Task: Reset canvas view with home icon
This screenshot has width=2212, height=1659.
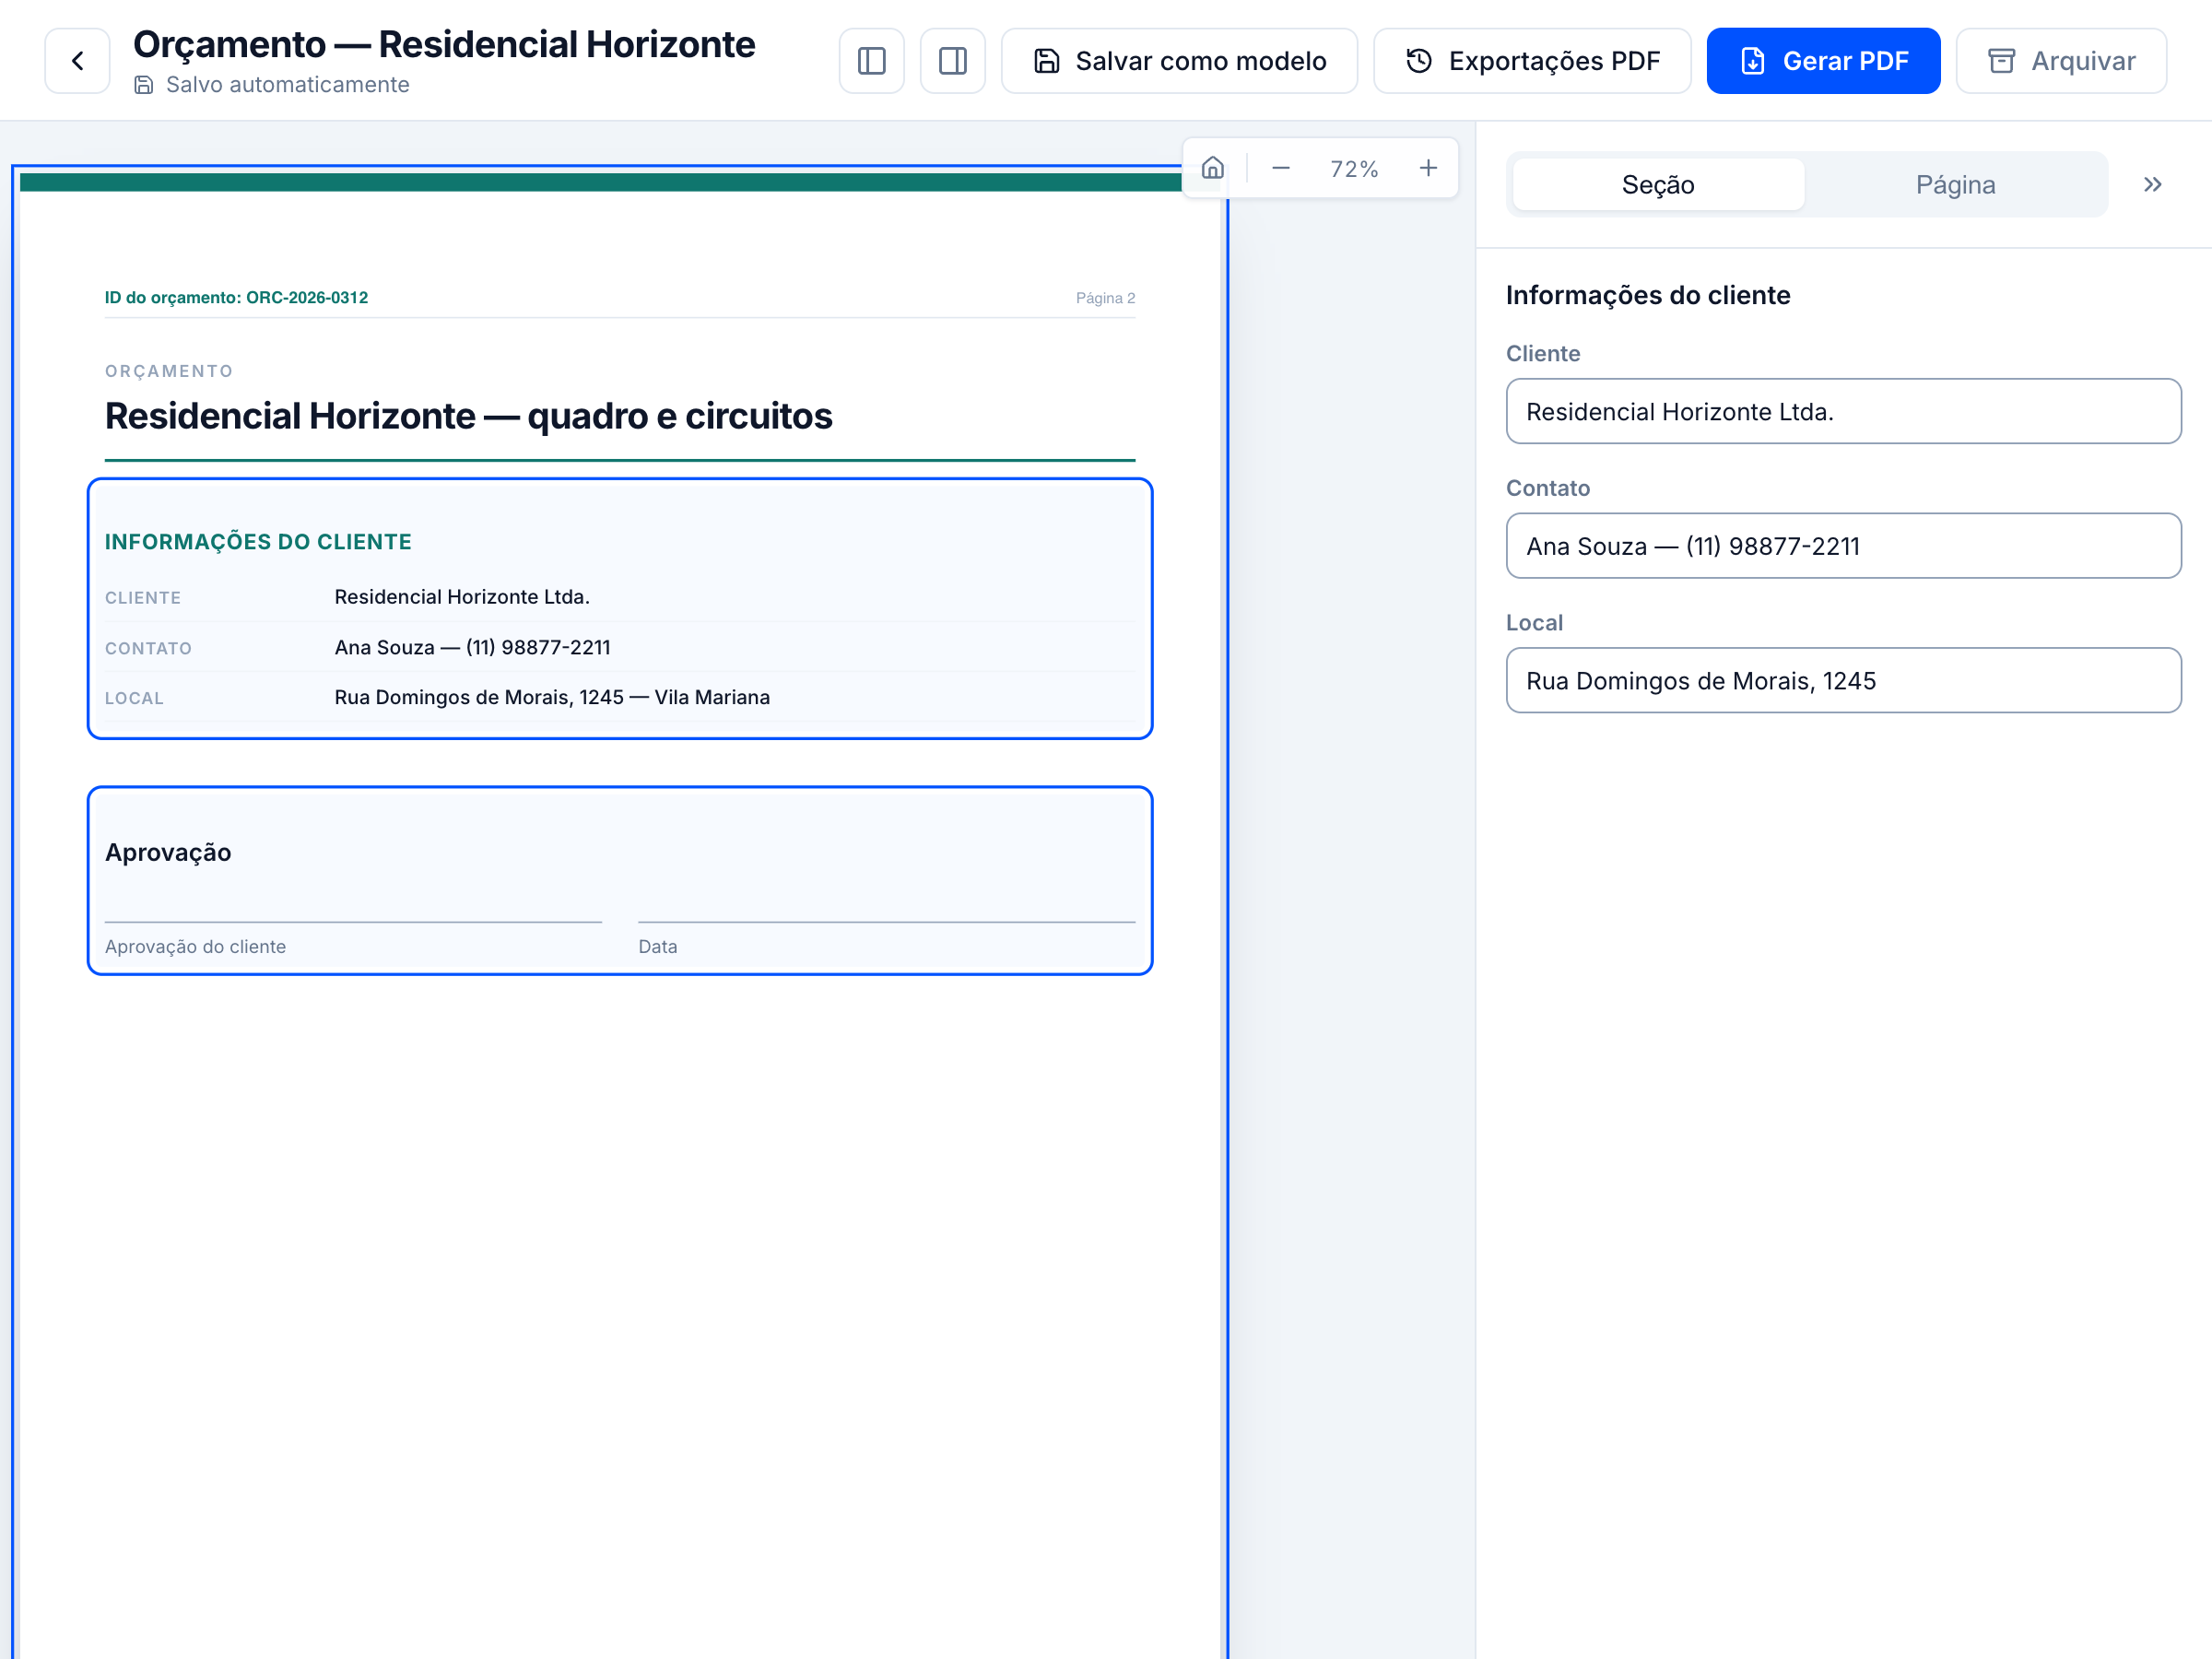Action: 1212,168
